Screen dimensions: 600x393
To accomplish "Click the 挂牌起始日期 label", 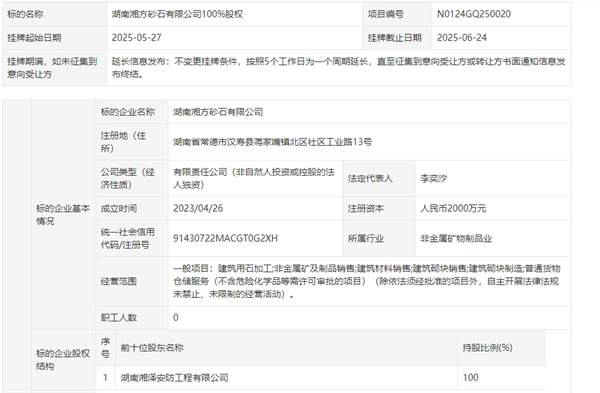I will (x=34, y=38).
